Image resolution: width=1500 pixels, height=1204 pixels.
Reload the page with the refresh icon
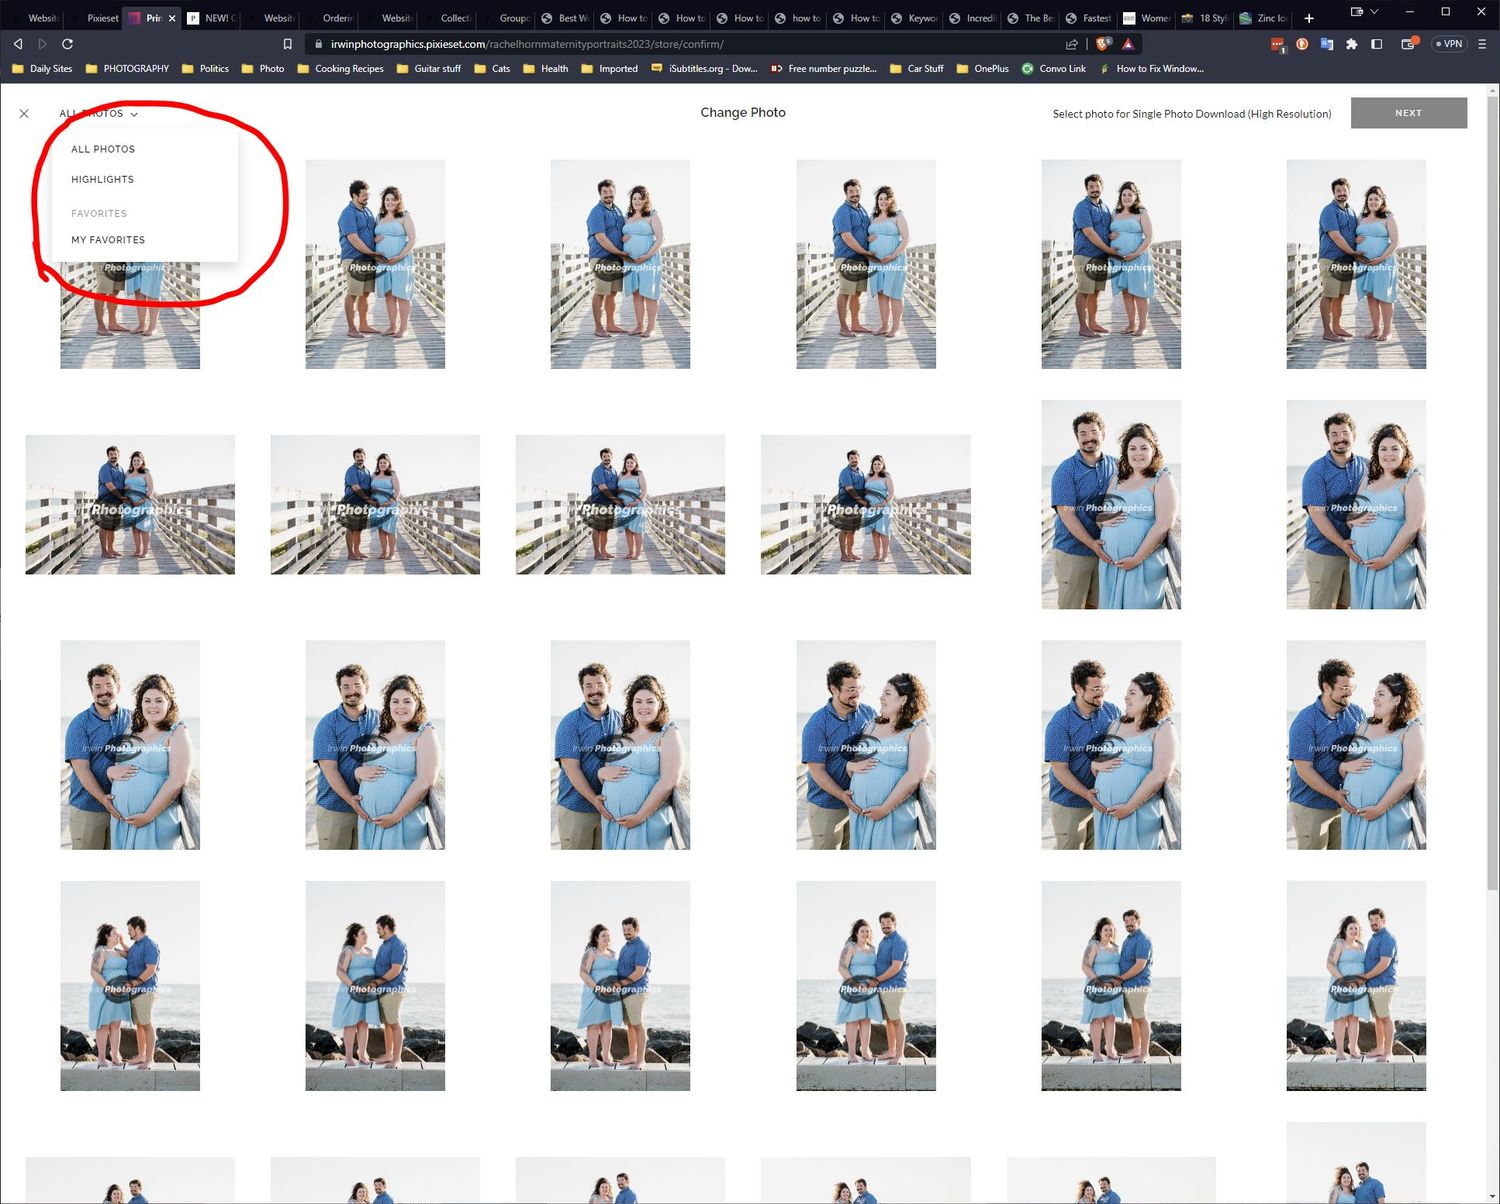[x=67, y=44]
